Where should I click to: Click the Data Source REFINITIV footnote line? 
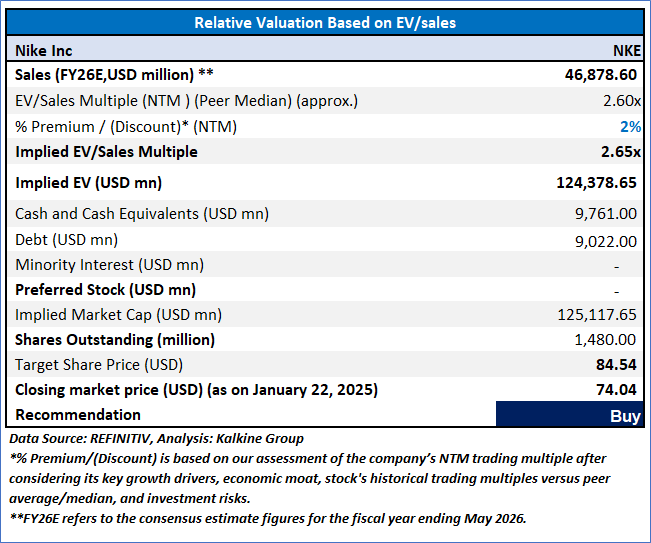[157, 439]
